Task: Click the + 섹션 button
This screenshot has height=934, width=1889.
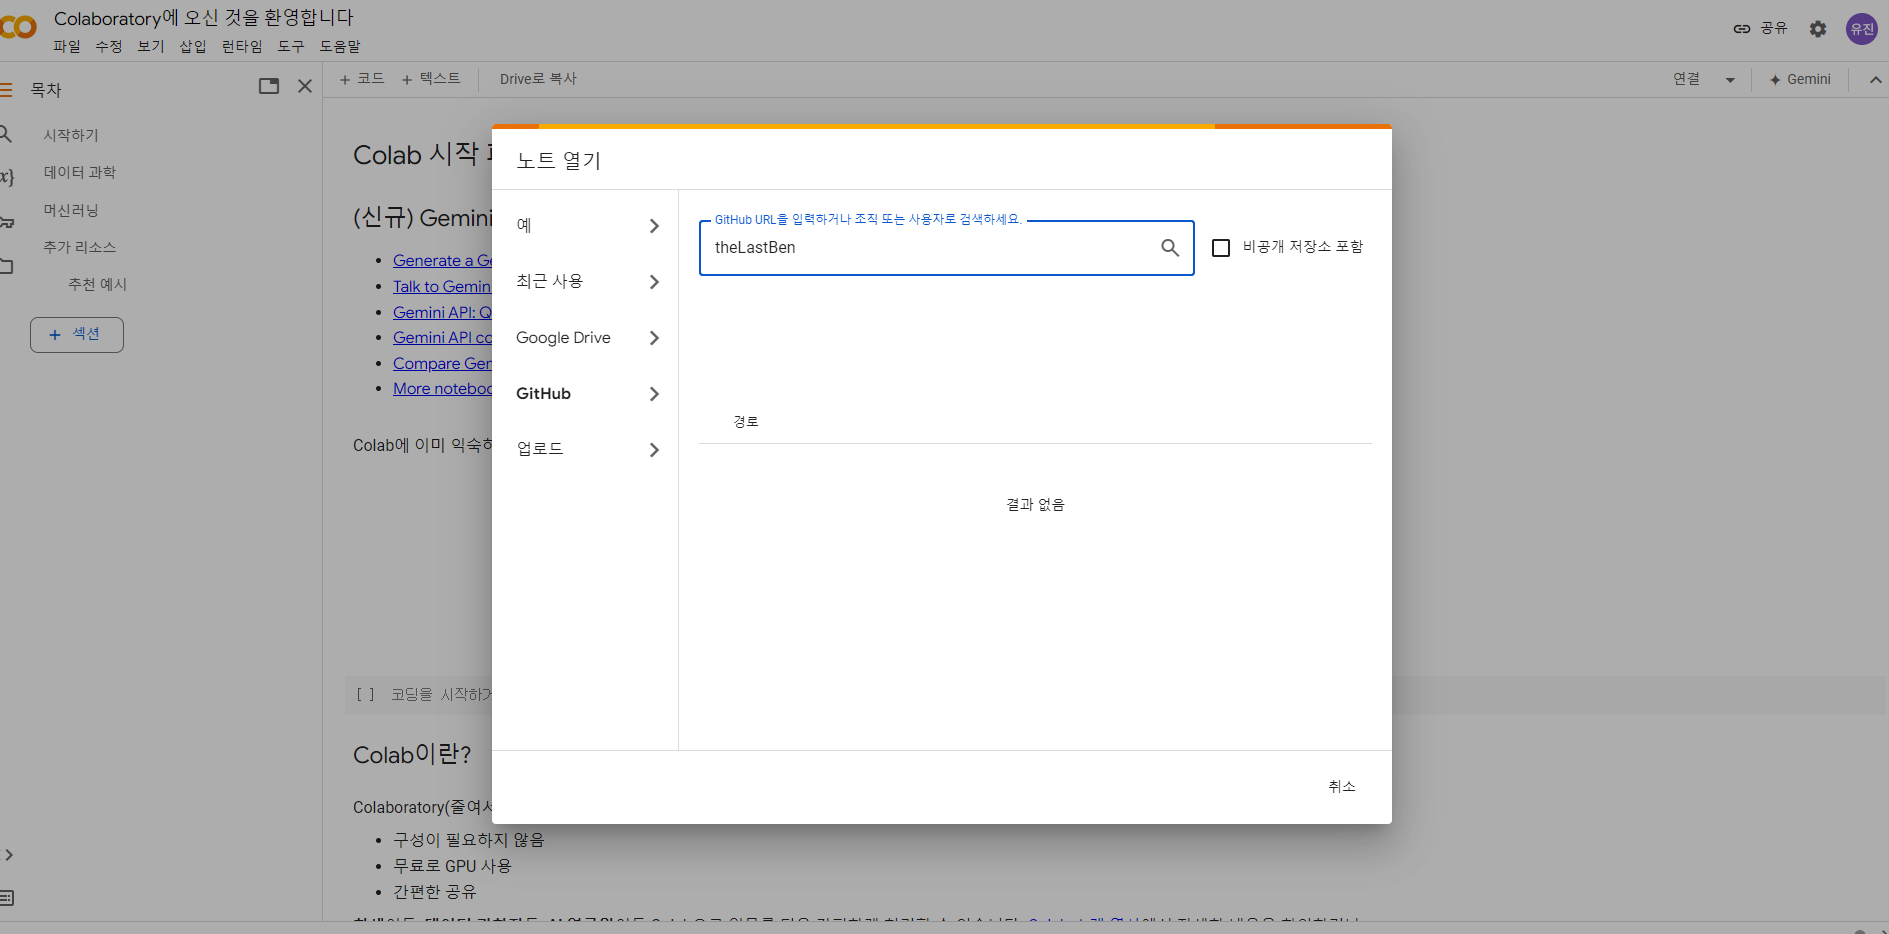Action: coord(77,335)
